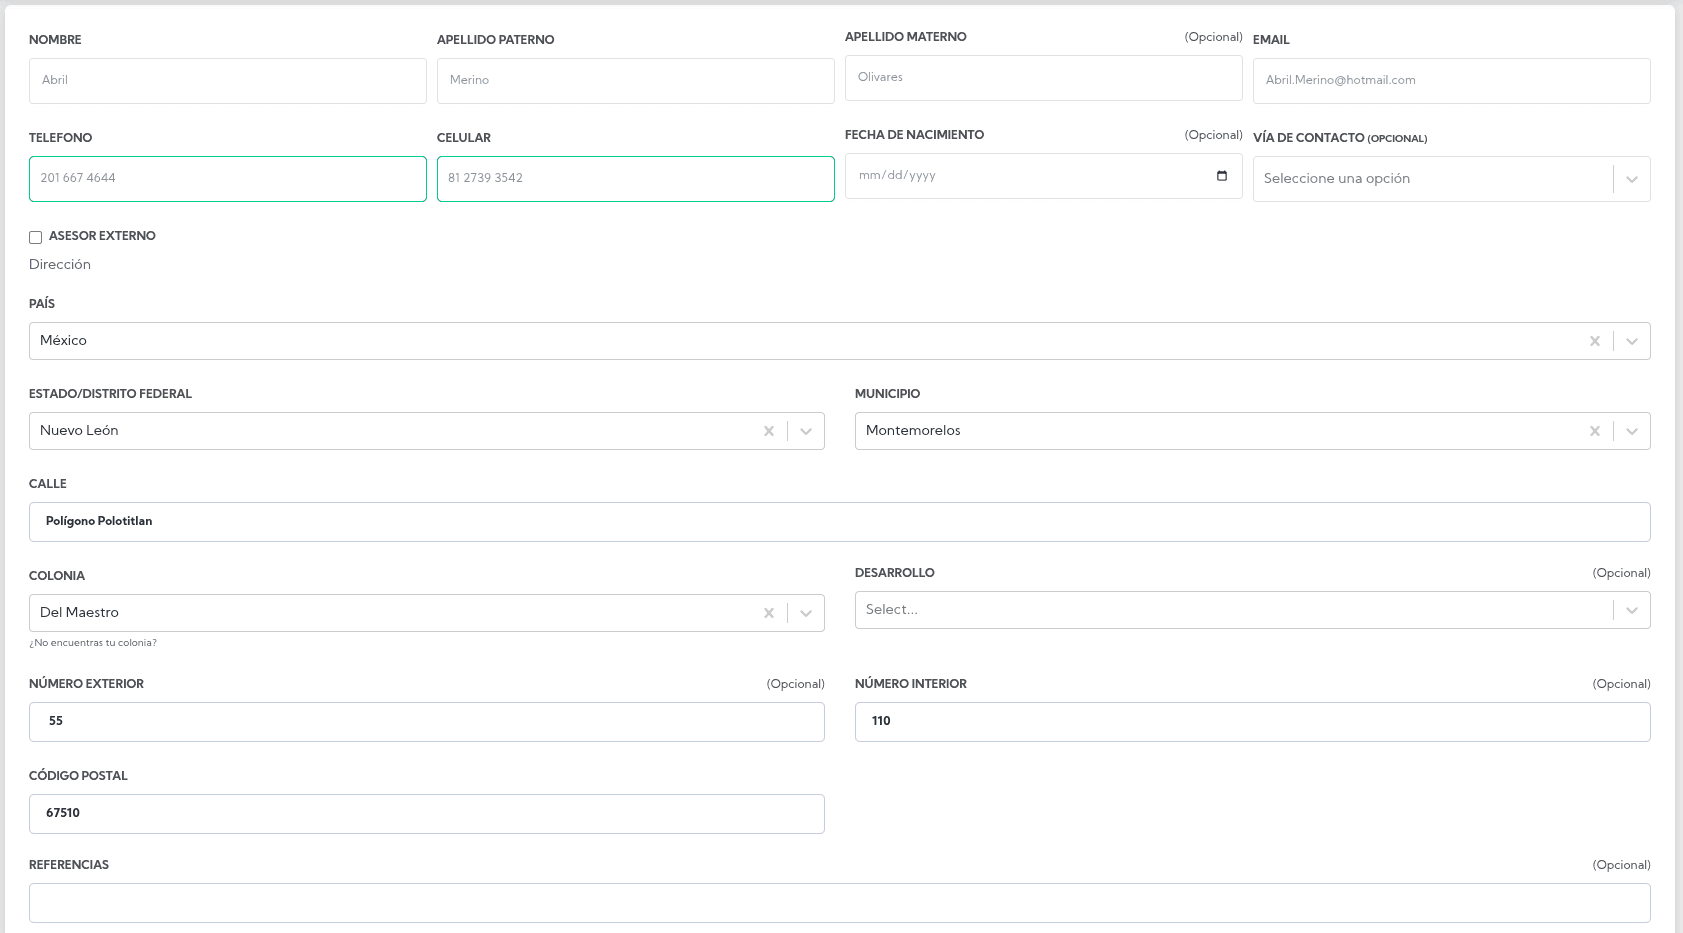The height and width of the screenshot is (933, 1683).
Task: Click the empty Referencias text field
Action: click(839, 903)
